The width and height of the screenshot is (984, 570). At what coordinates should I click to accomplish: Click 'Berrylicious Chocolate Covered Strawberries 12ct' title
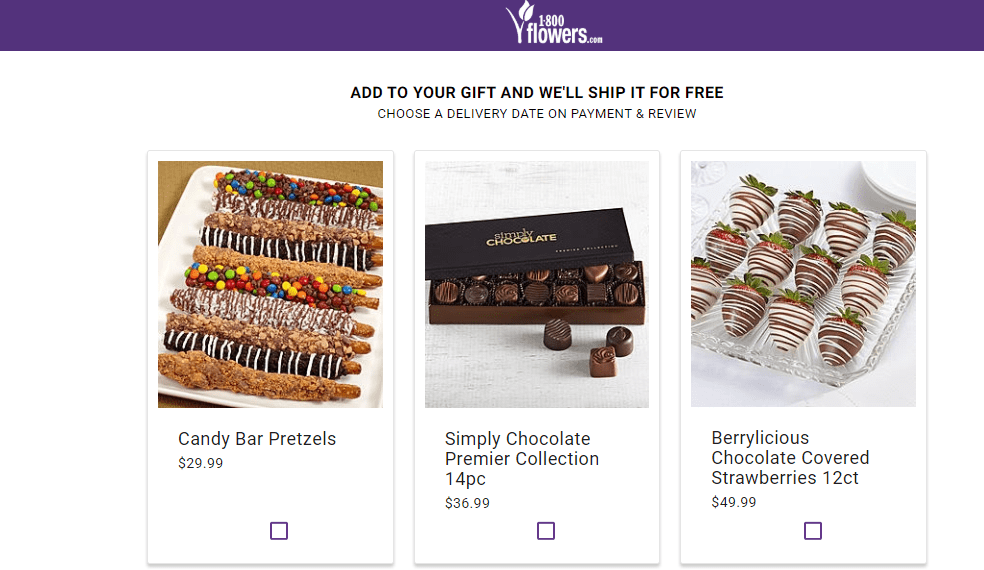[790, 458]
